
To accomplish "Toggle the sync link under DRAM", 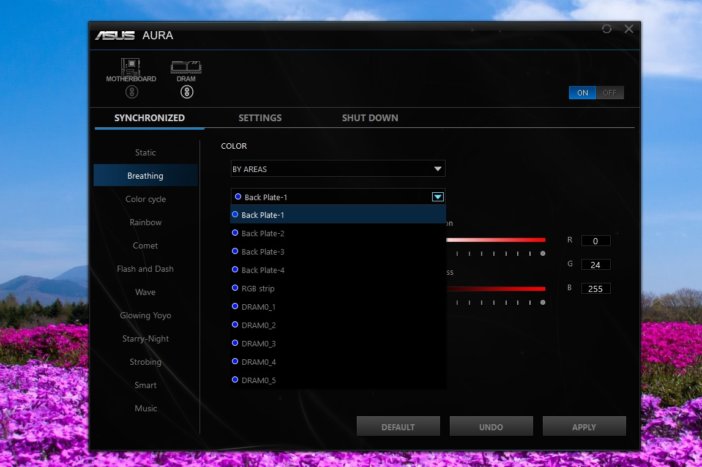I will pos(187,92).
